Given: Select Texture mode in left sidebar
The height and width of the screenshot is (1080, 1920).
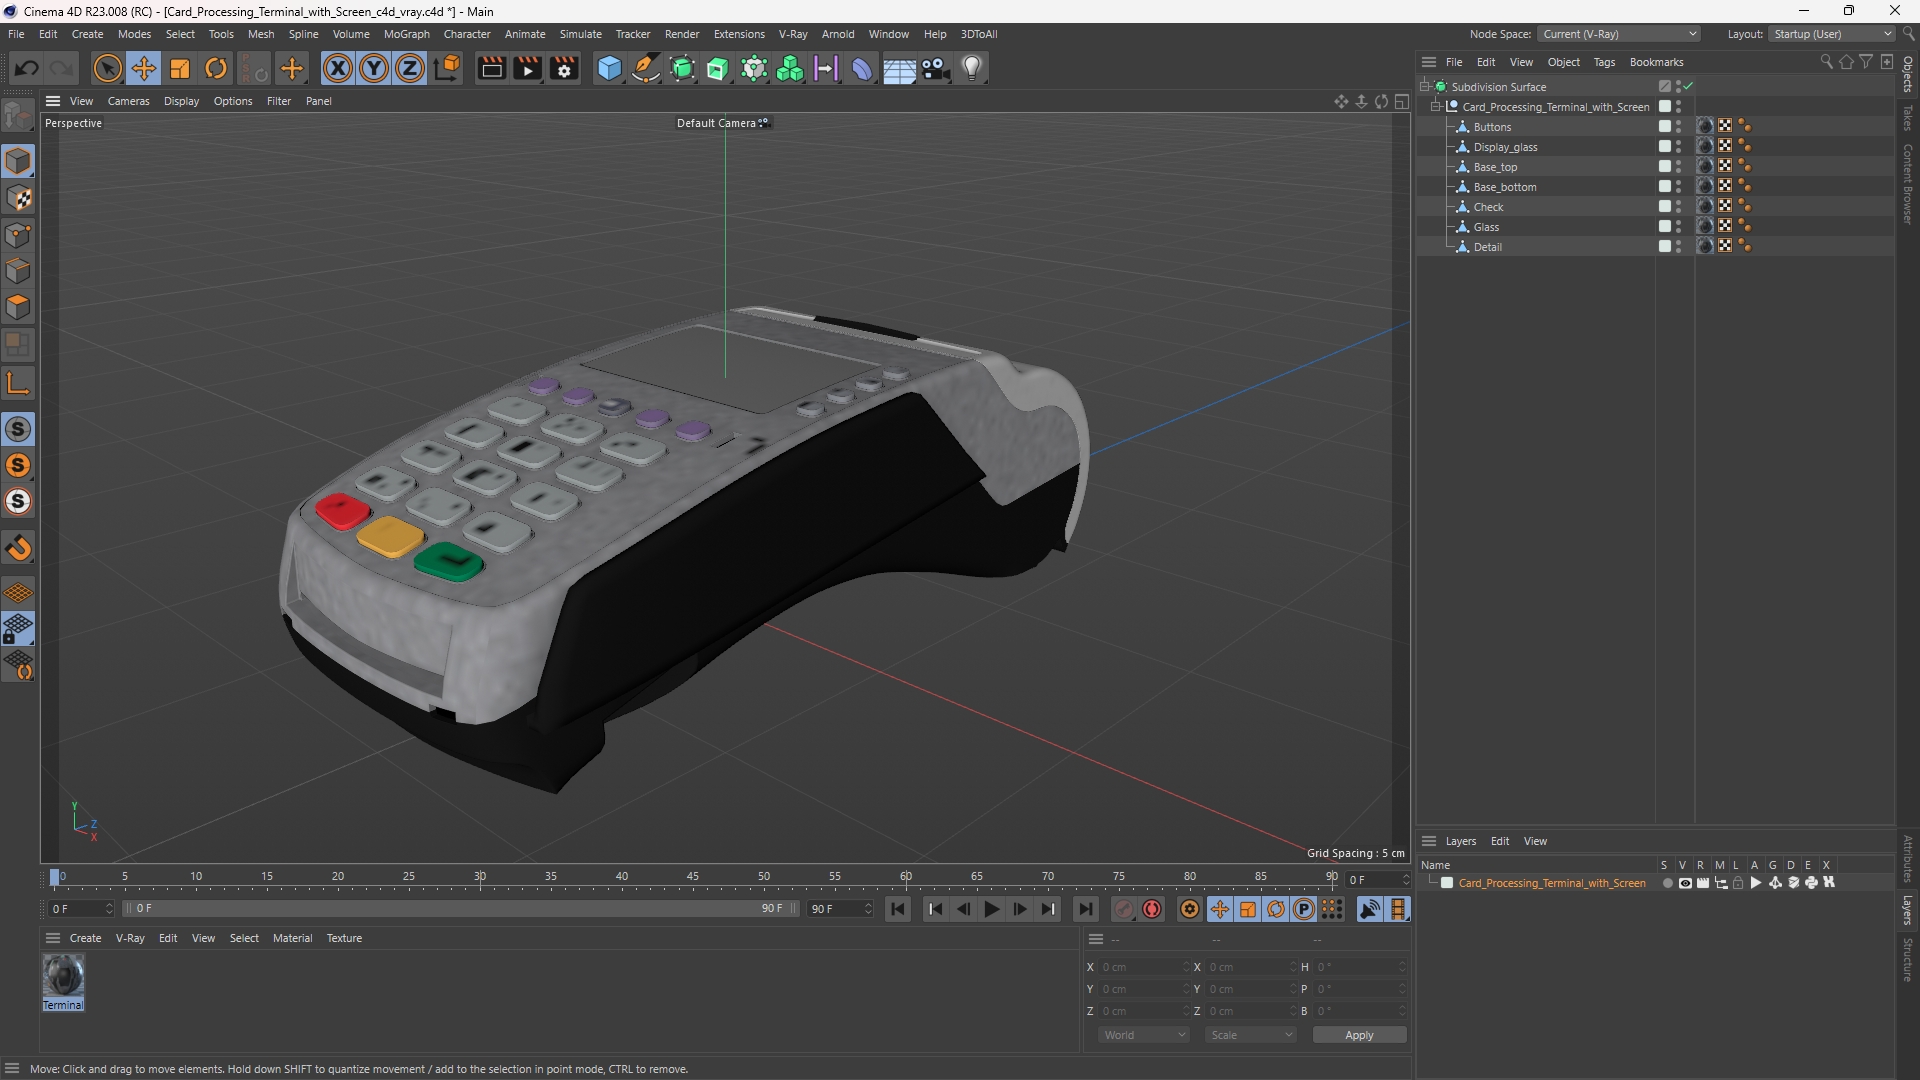Looking at the screenshot, I should click(x=18, y=199).
